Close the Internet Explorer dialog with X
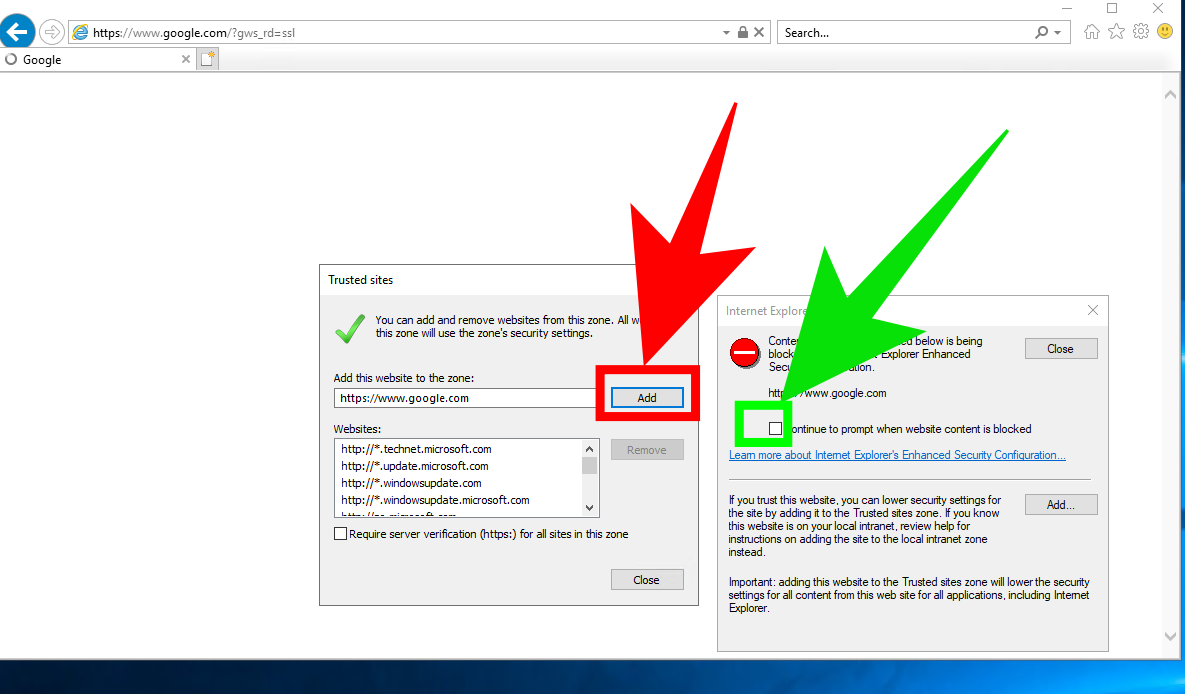This screenshot has width=1185, height=694. pos(1093,310)
